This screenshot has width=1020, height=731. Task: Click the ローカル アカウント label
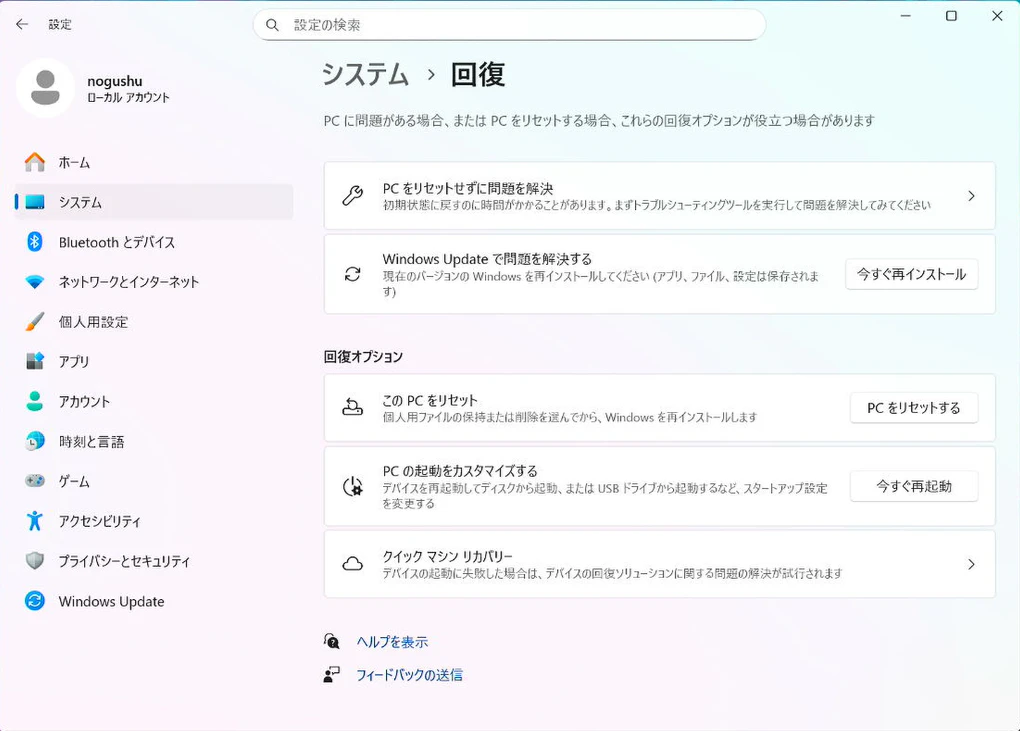click(128, 98)
